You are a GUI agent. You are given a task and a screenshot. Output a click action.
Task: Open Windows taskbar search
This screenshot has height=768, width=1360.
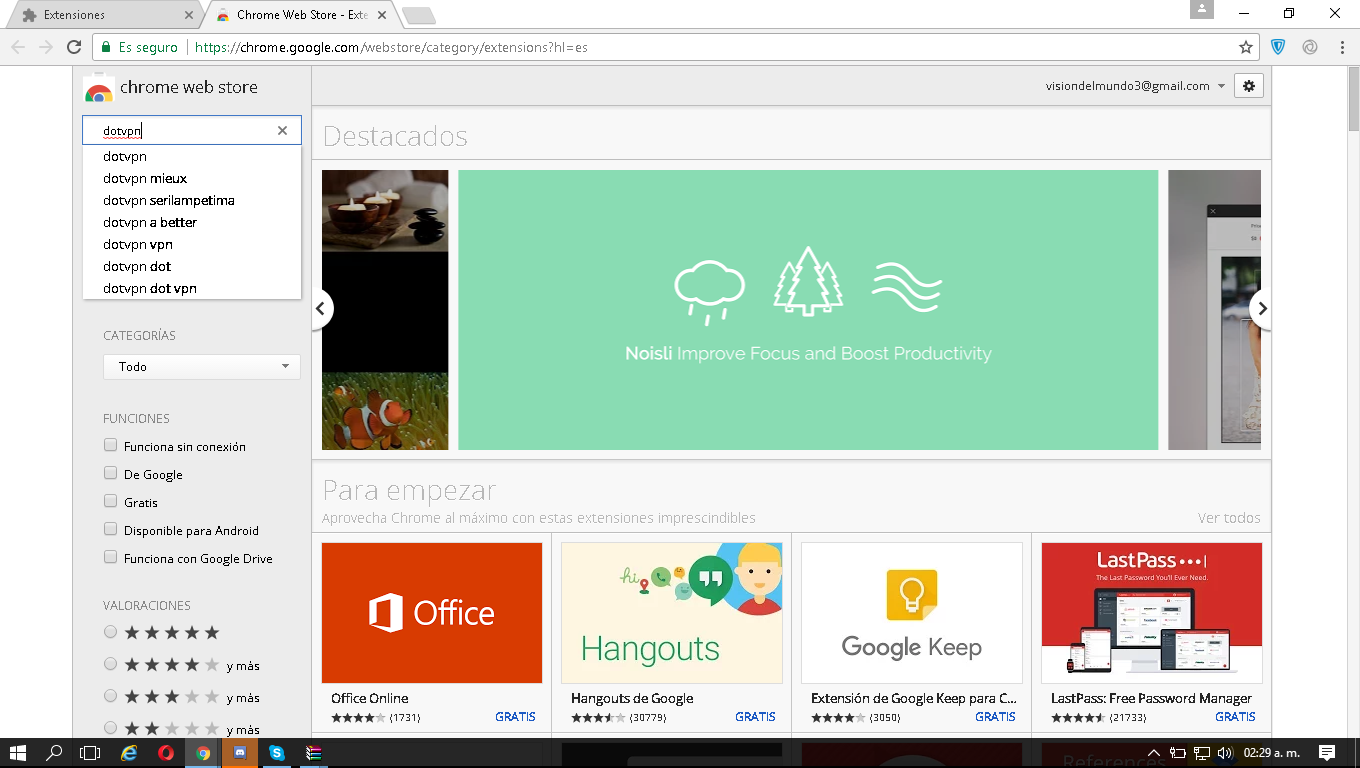tap(55, 753)
